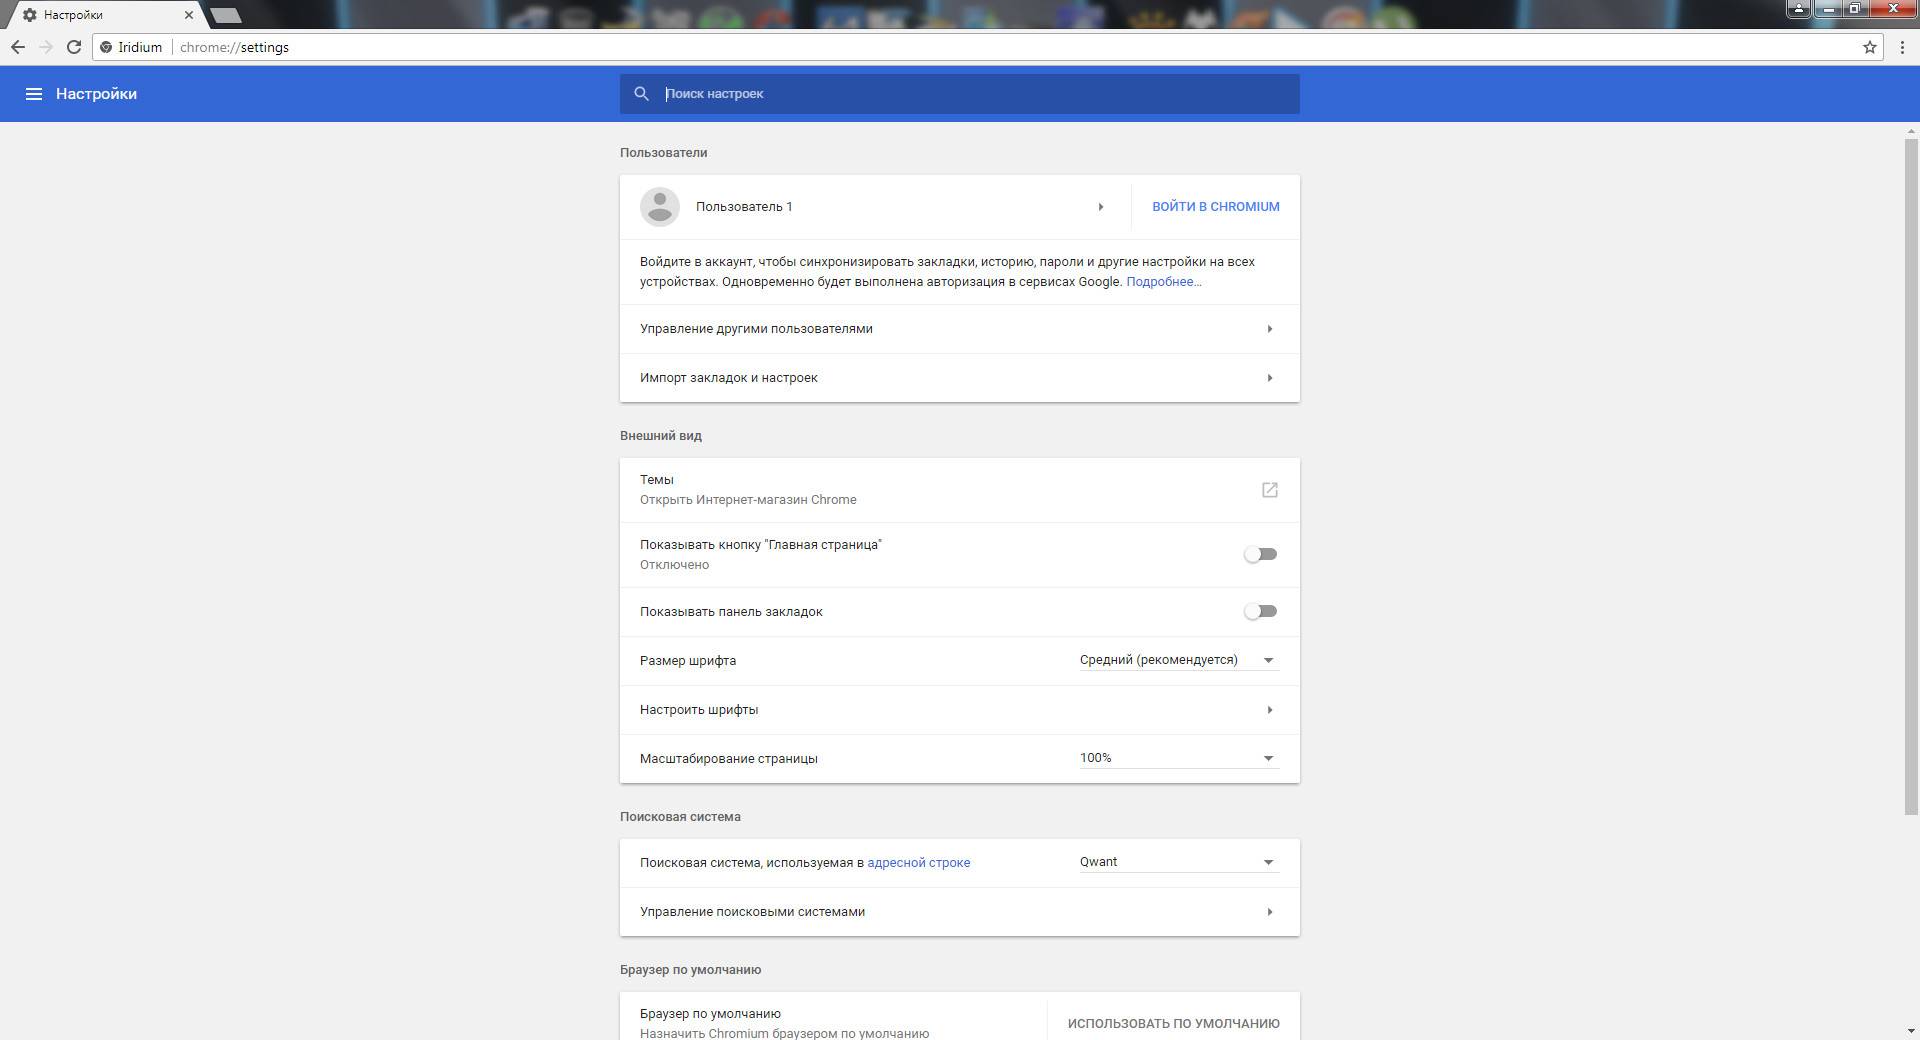Reload the settings page

(x=74, y=47)
